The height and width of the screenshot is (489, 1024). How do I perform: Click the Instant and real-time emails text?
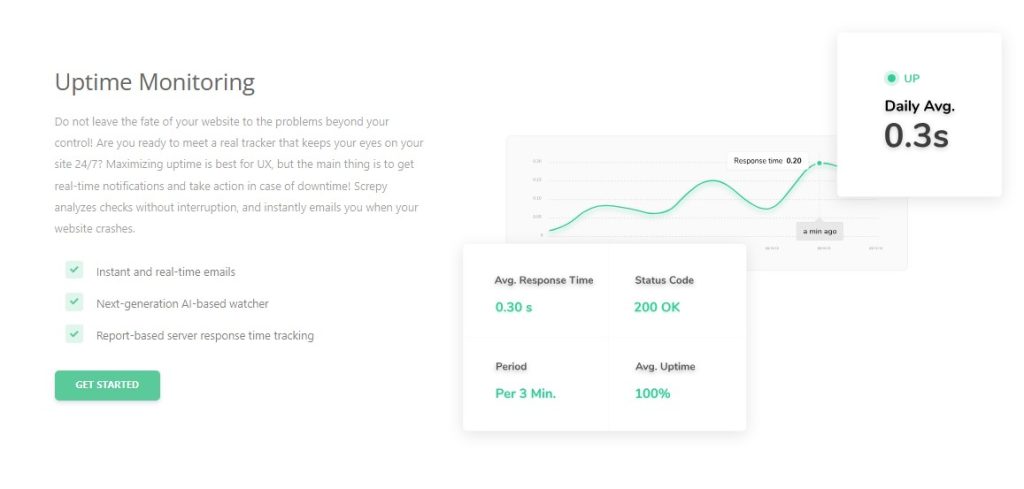tap(166, 271)
